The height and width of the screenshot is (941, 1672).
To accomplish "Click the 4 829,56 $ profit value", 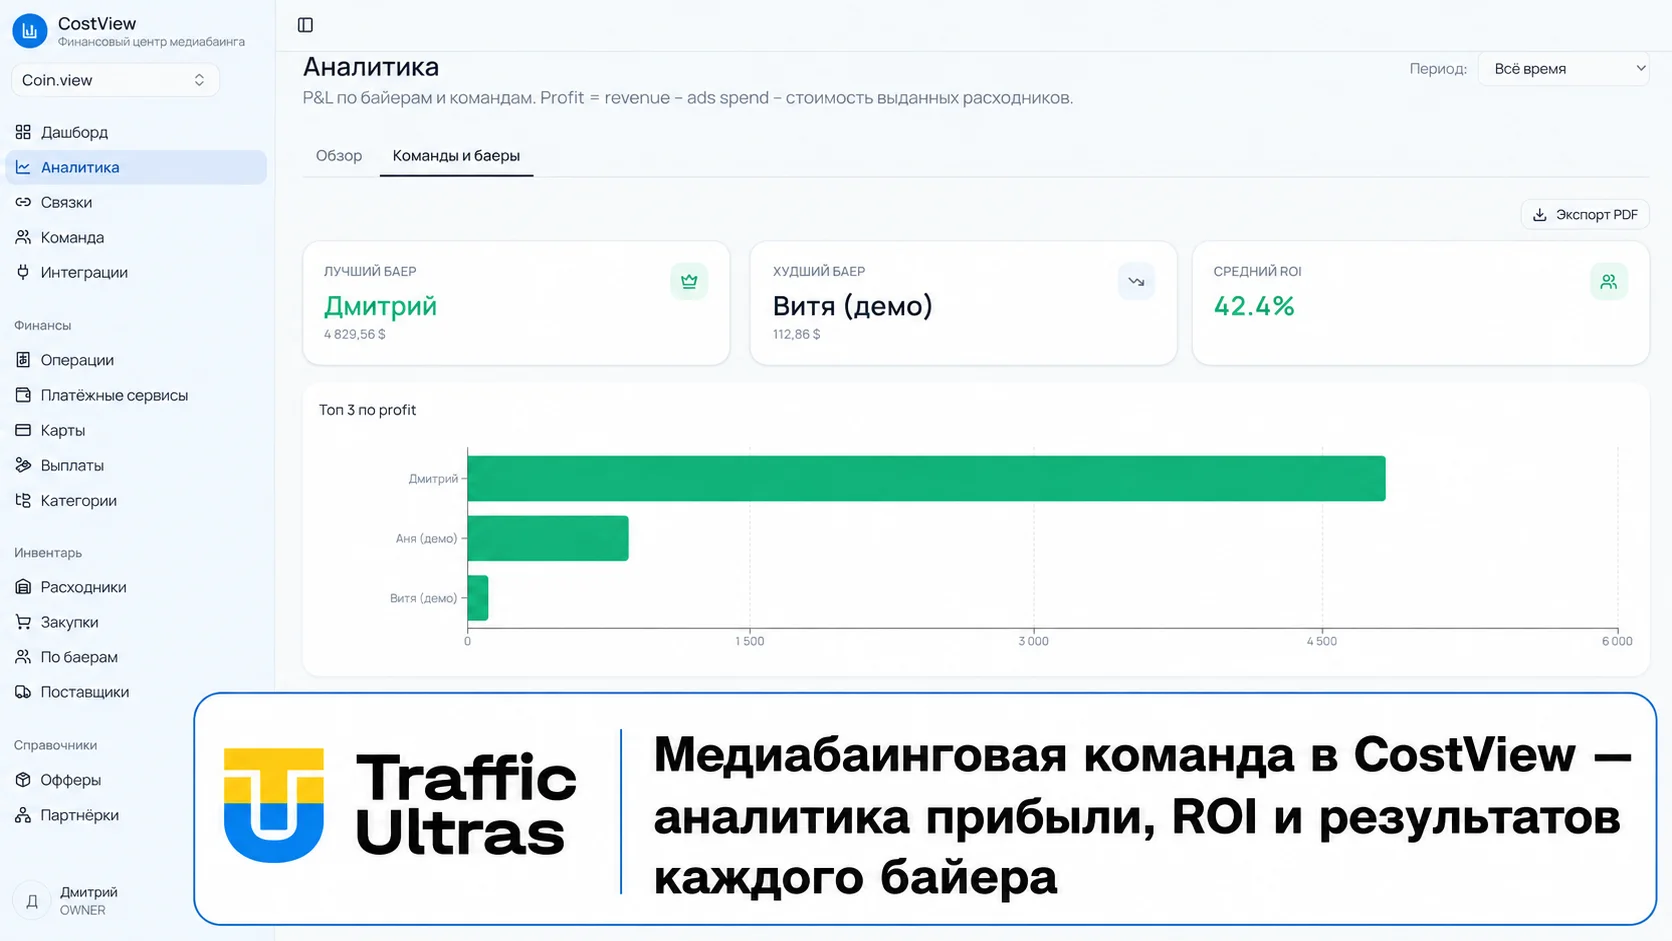I will click(354, 335).
